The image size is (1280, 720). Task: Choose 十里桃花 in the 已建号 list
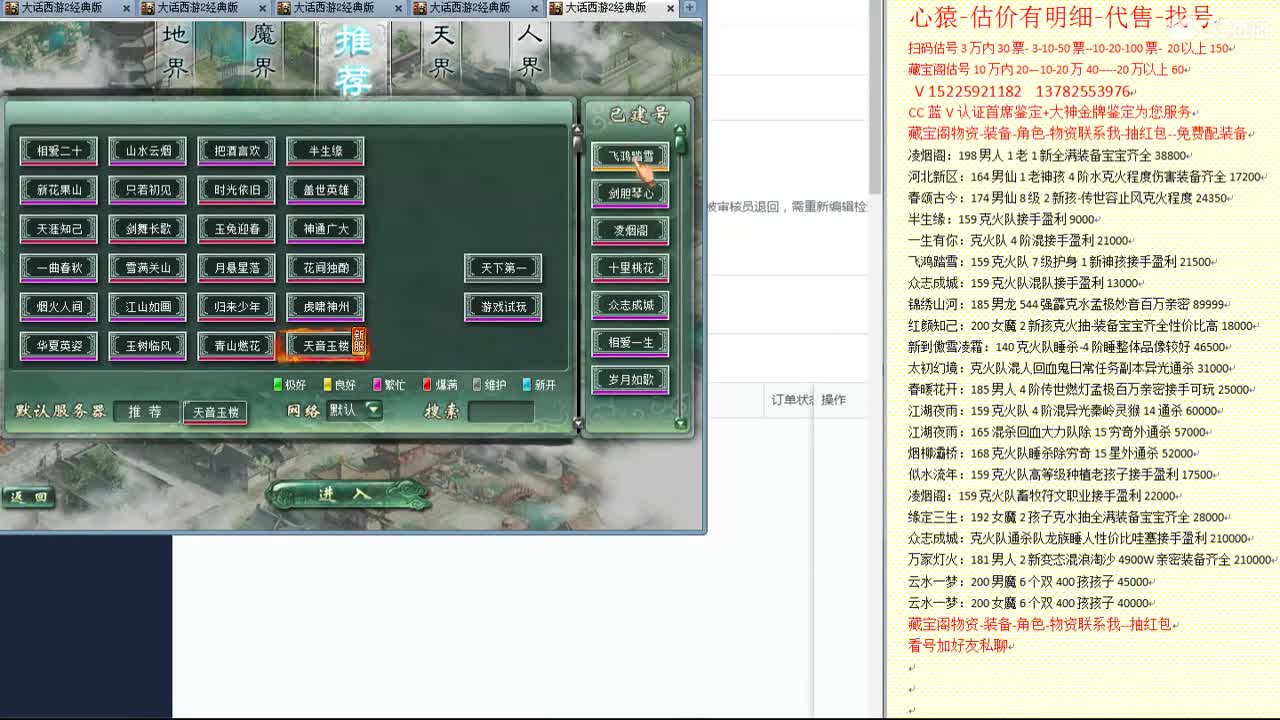pyautogui.click(x=630, y=268)
